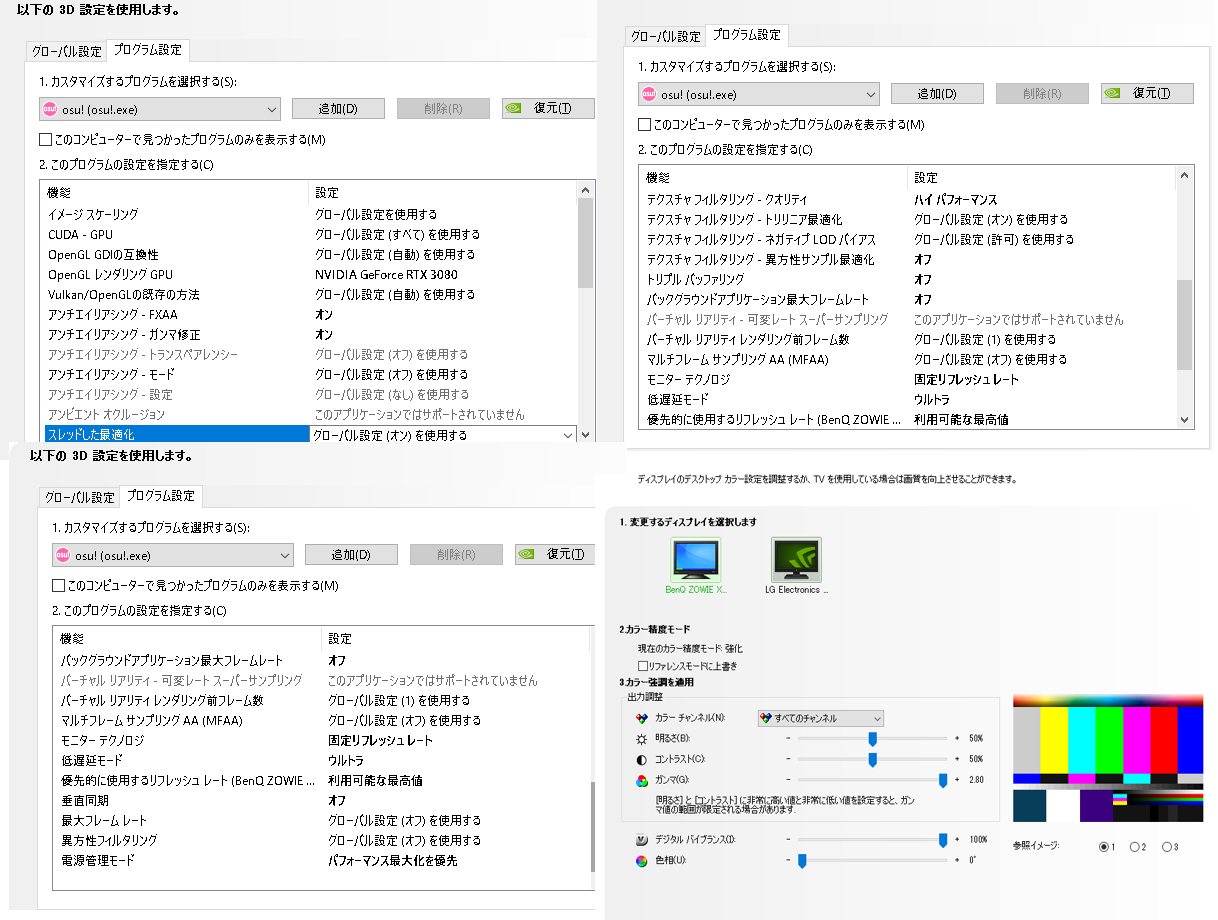The image size is (1218, 920).
Task: Select the BenQ ZOWIE display icon
Action: 695,560
